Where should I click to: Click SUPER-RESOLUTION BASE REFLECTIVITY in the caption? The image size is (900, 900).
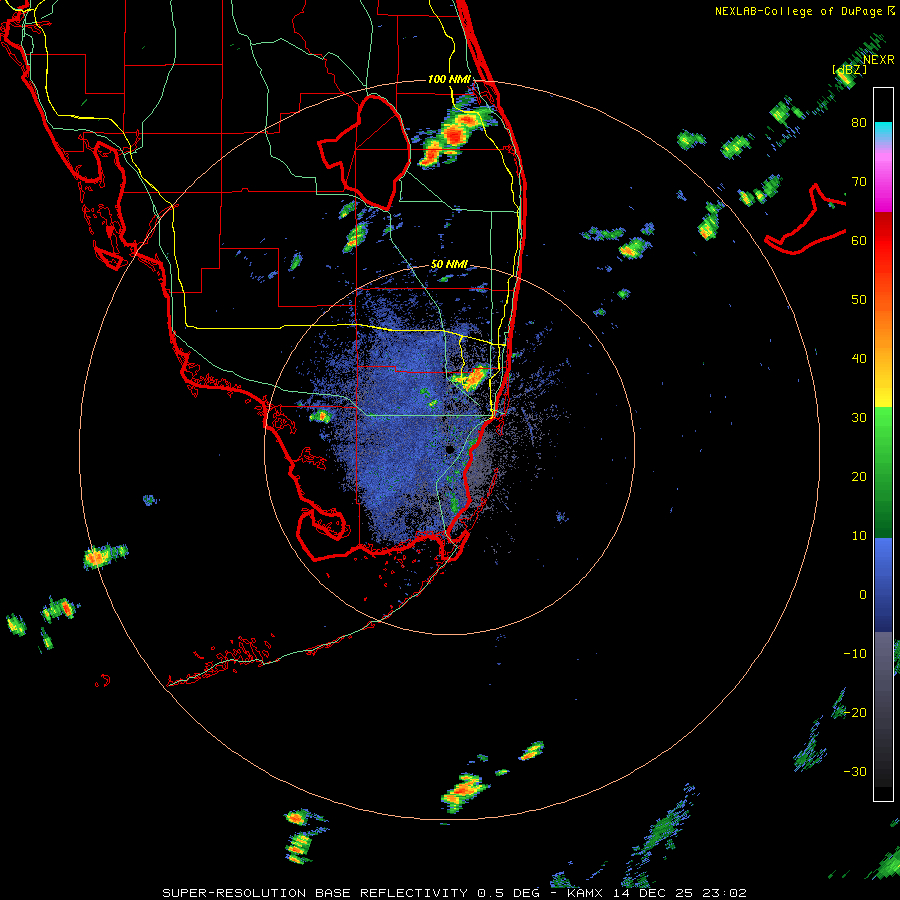(x=315, y=893)
